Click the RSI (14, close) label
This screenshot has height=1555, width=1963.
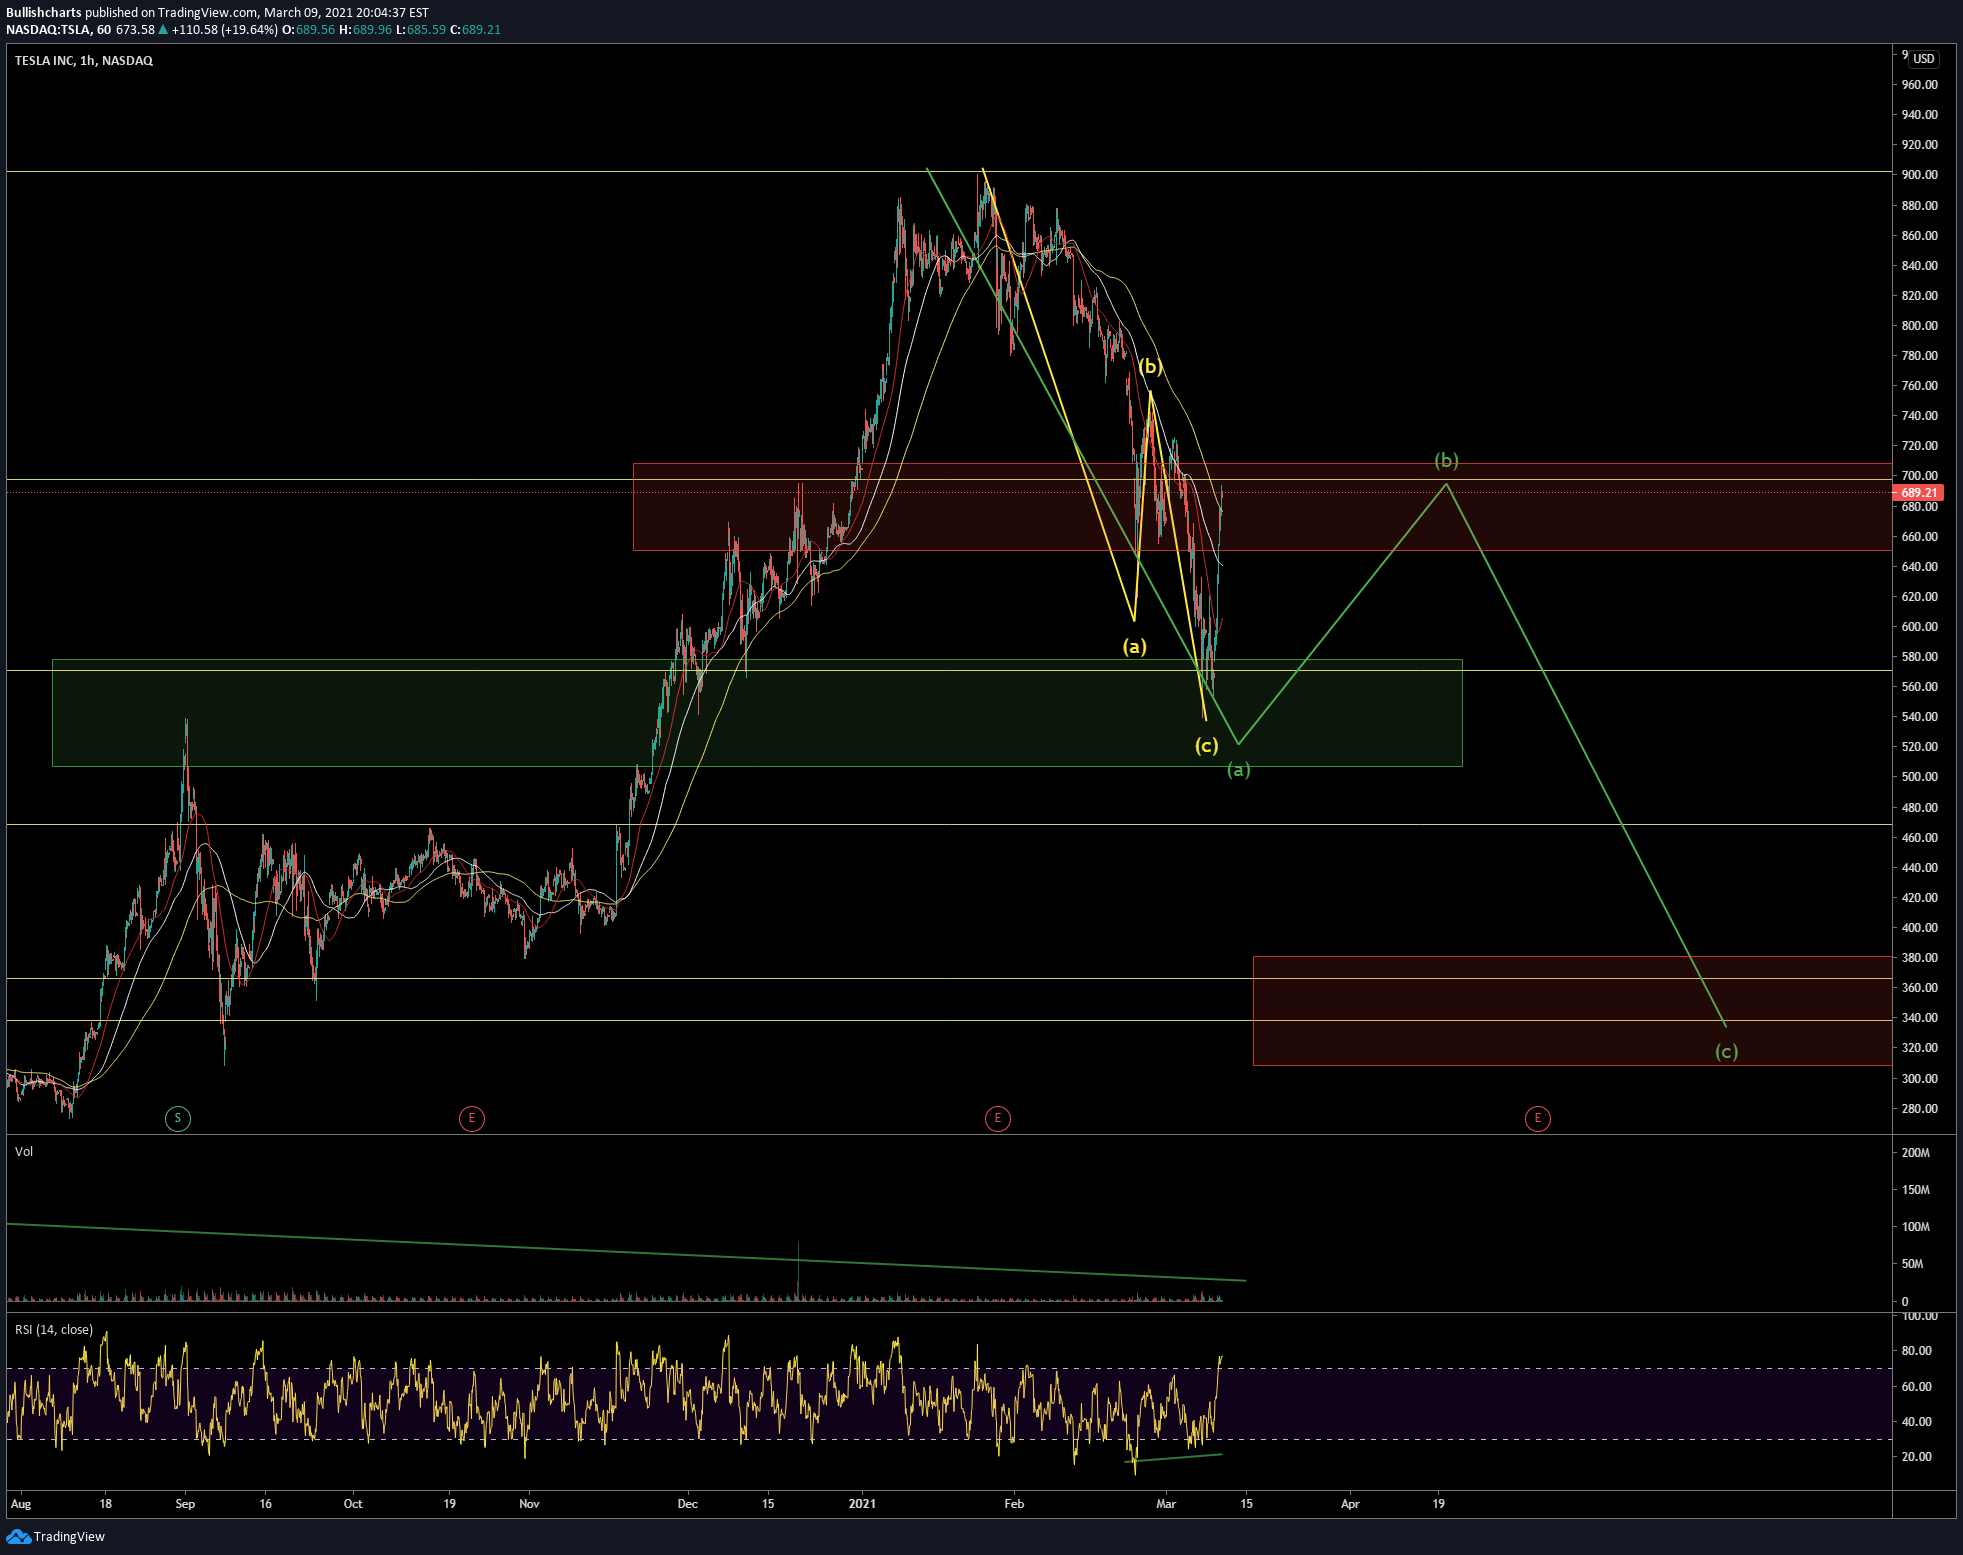coord(54,1329)
